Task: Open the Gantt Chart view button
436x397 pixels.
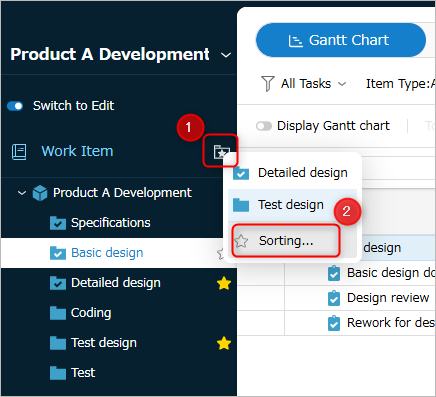Action: 341,40
